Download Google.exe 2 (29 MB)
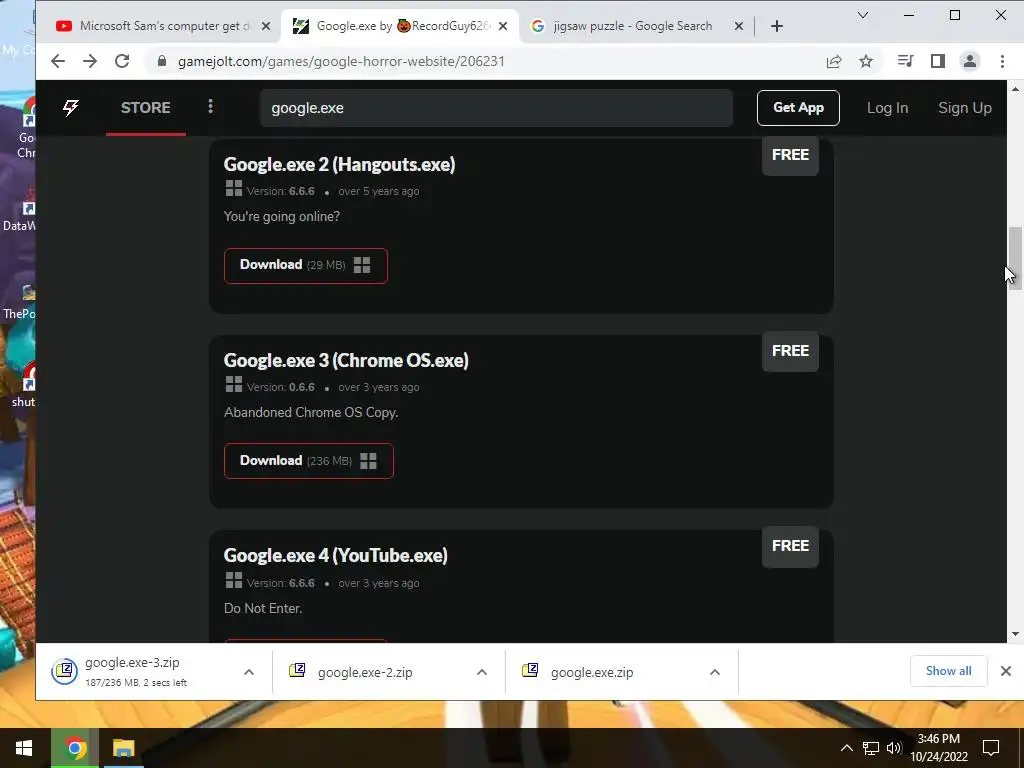Screen dimensions: 1024x768 coord(306,265)
